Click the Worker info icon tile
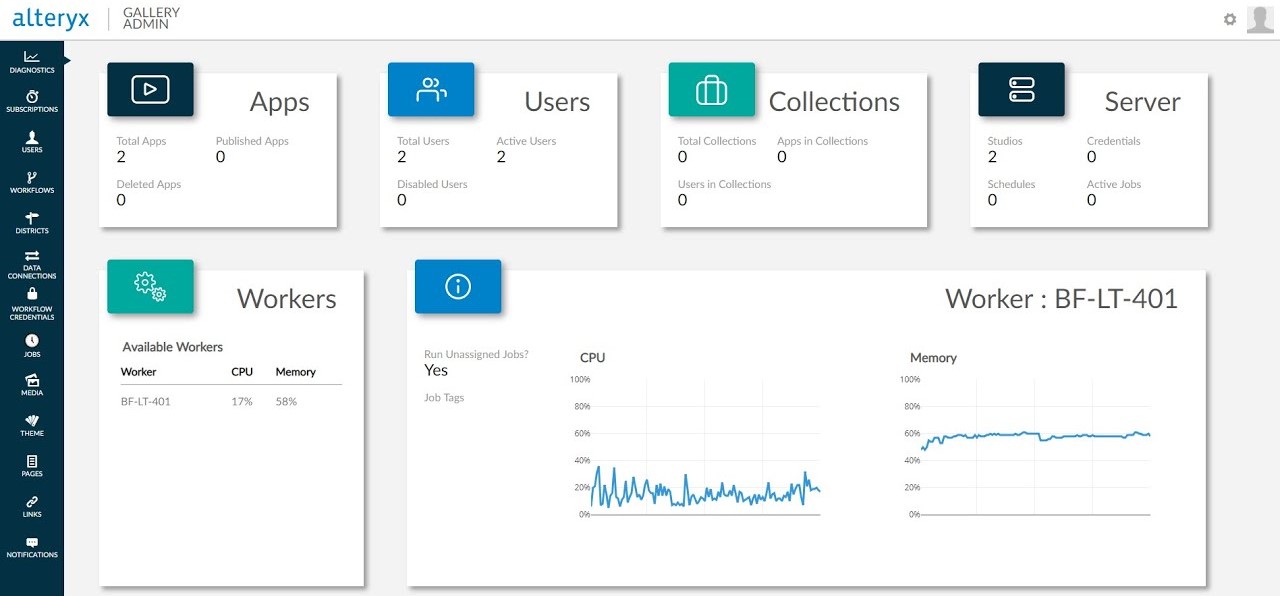 (x=458, y=286)
